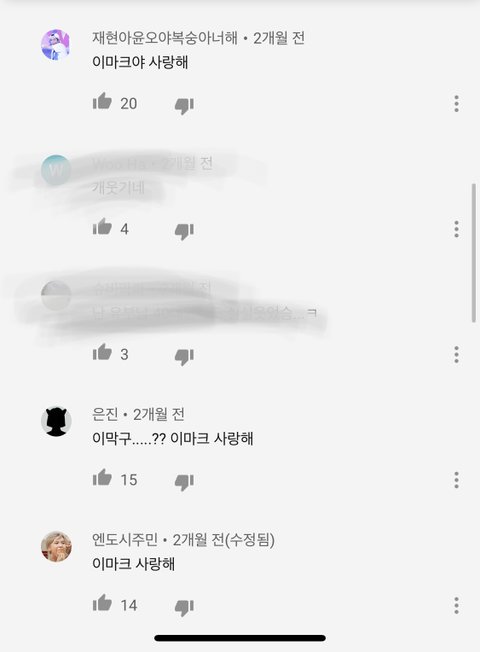
Task: Open more options for 엔도시주민's comment
Action: click(x=456, y=605)
